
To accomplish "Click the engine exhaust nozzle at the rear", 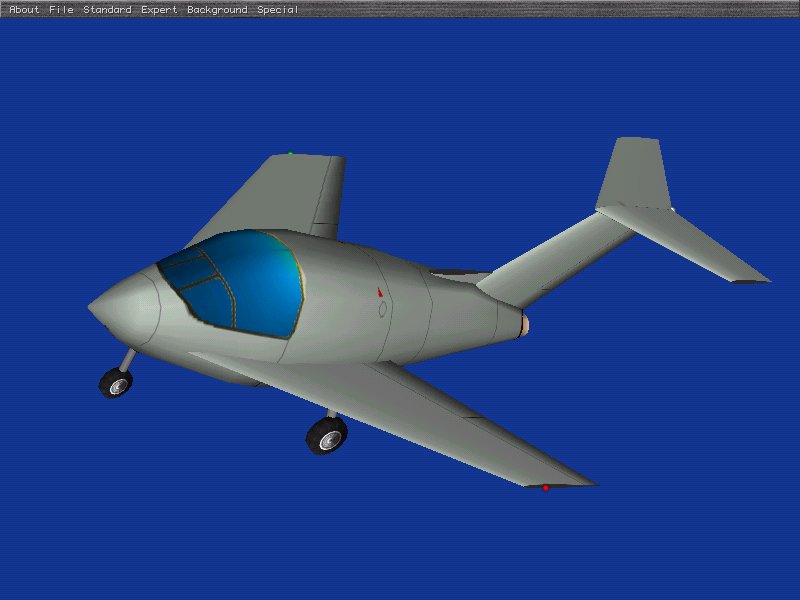I will (526, 324).
